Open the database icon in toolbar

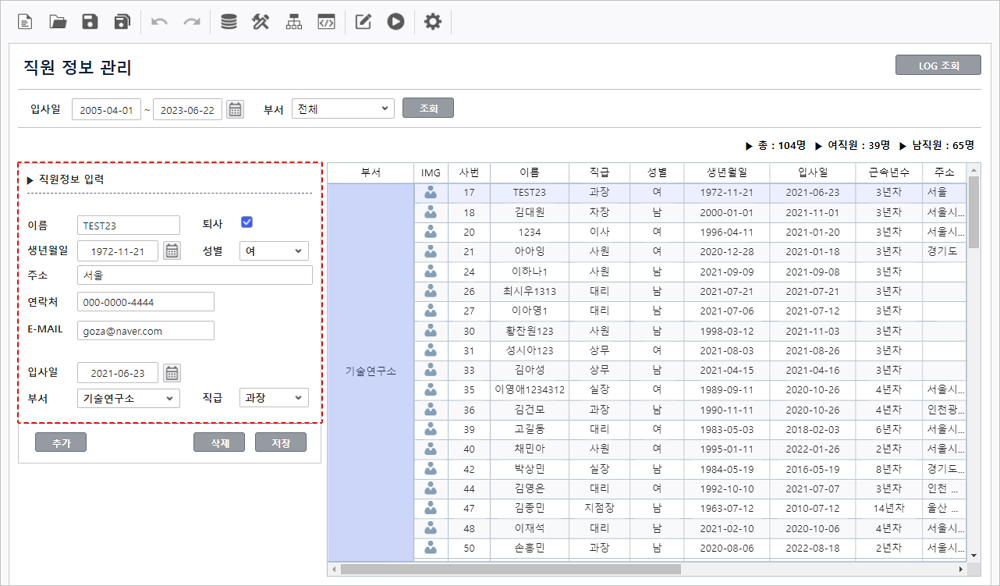[x=229, y=22]
